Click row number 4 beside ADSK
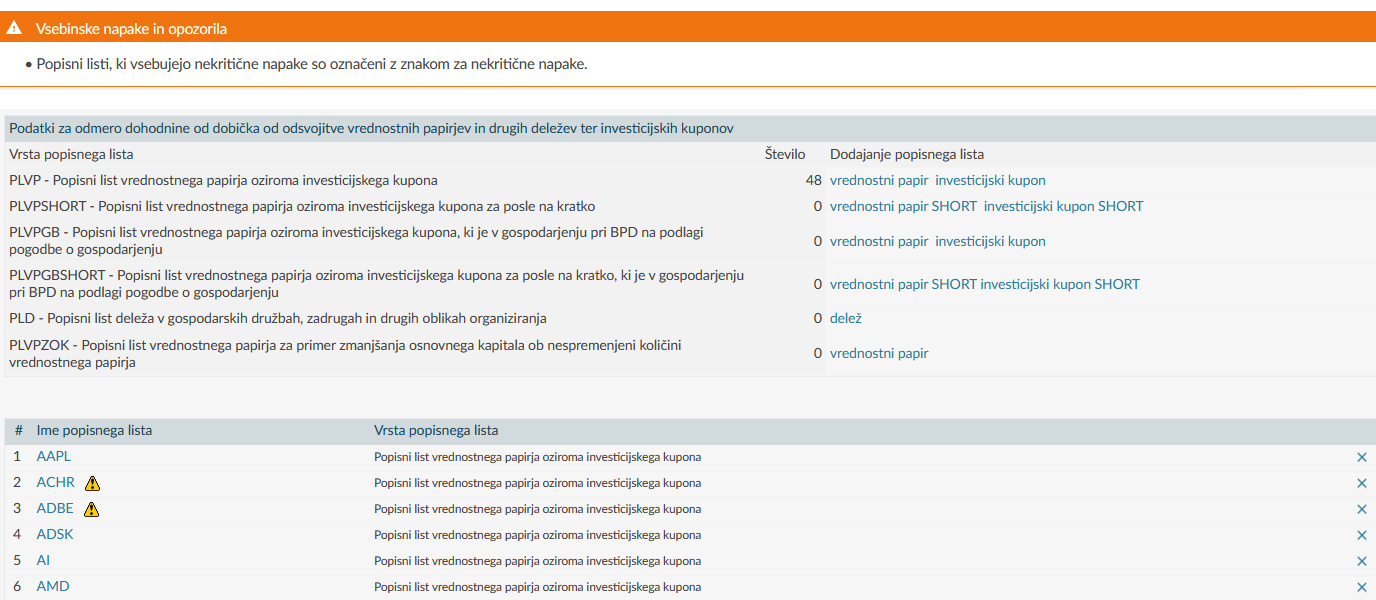This screenshot has height=600, width=1376. [x=17, y=534]
